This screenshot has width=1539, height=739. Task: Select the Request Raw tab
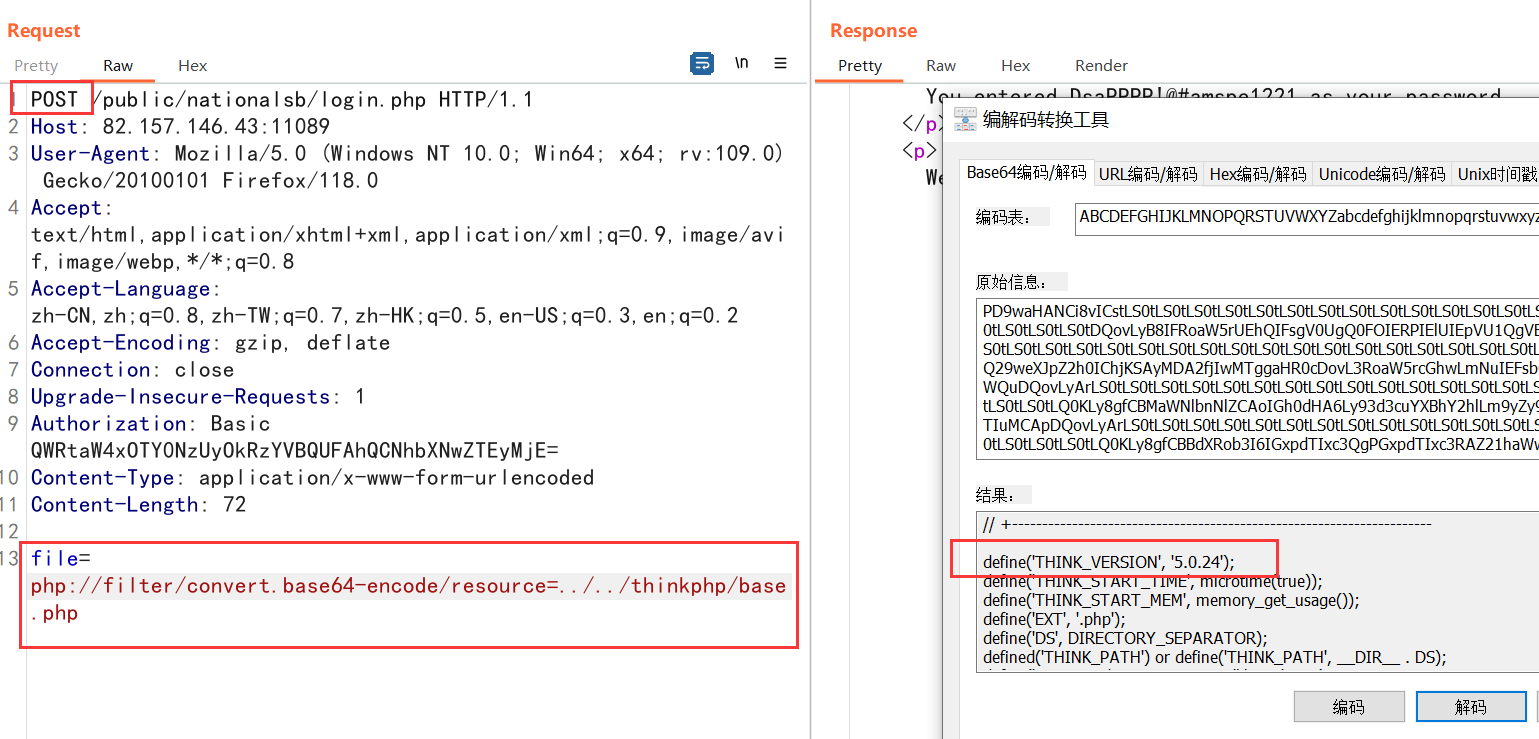coord(118,65)
